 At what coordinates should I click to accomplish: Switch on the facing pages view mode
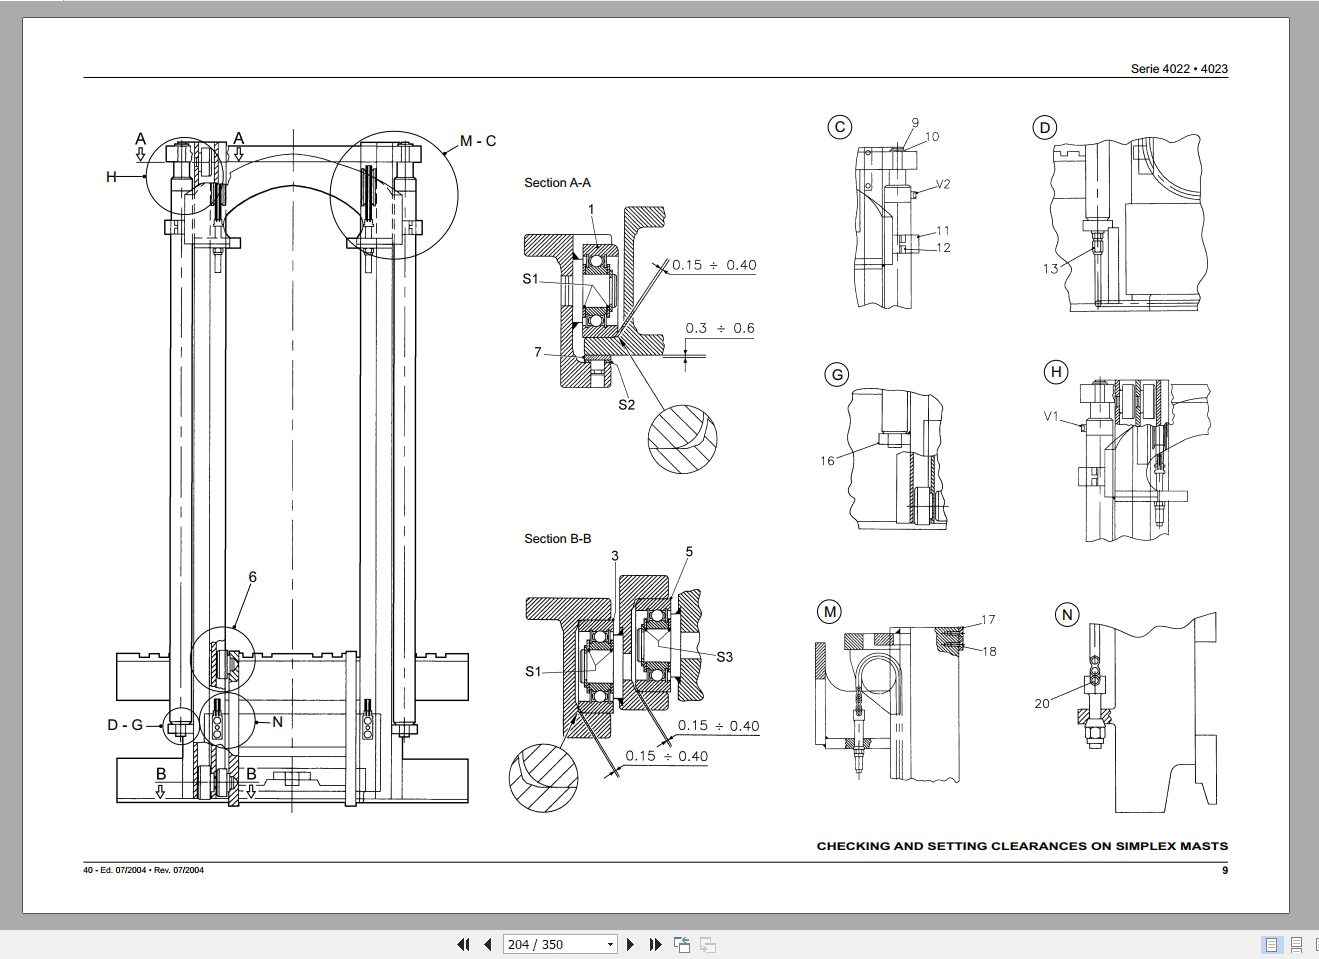1316,943
